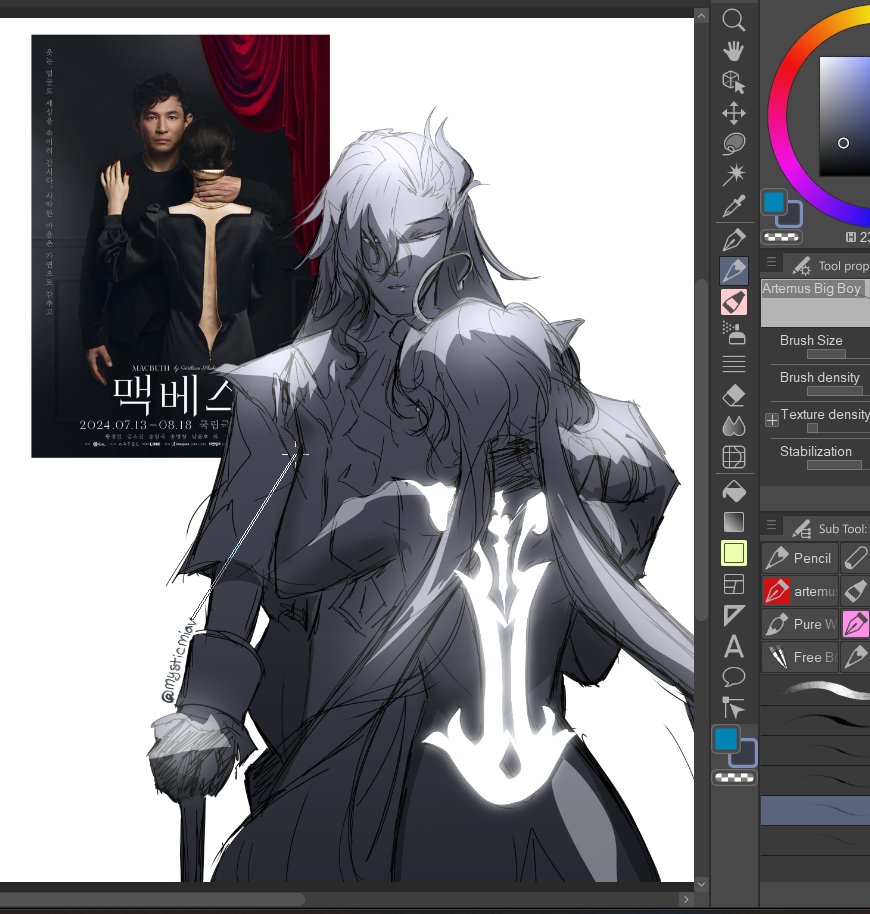Switch to the Pure W sub tool group
The image size is (870, 914).
point(799,624)
